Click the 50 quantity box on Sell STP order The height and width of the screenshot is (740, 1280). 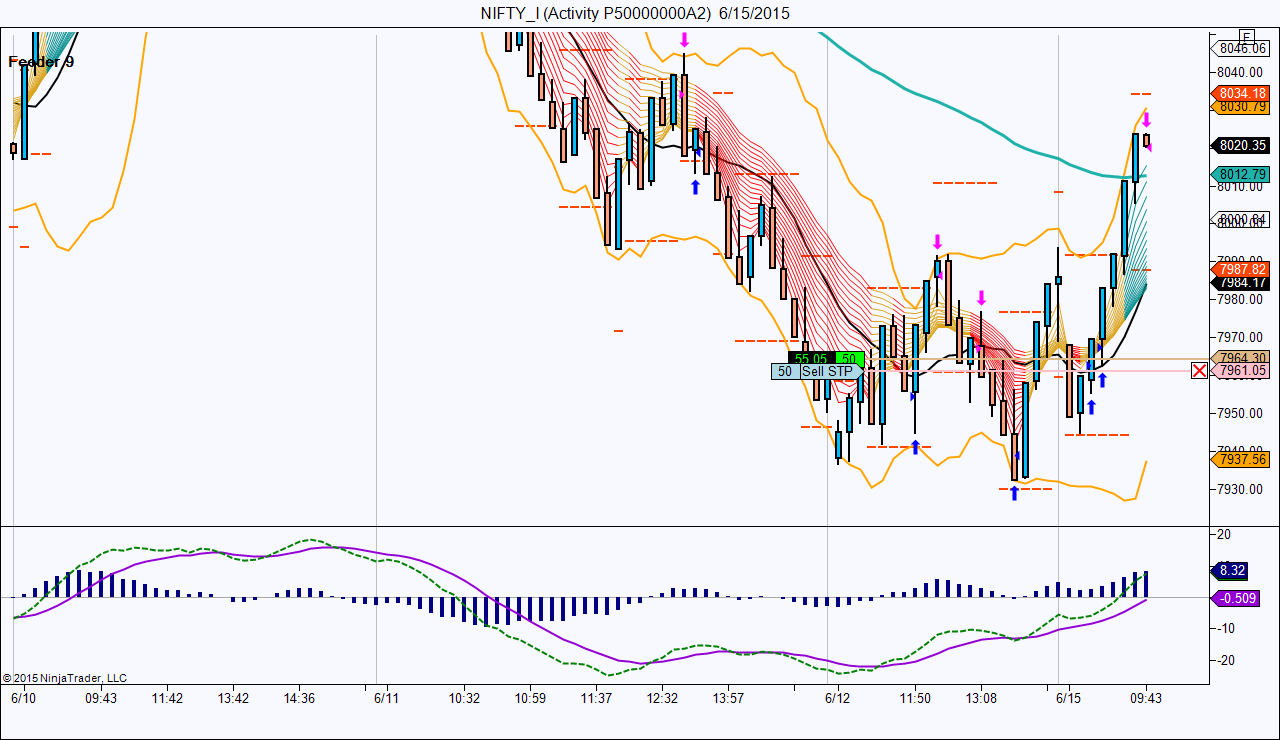coord(785,371)
